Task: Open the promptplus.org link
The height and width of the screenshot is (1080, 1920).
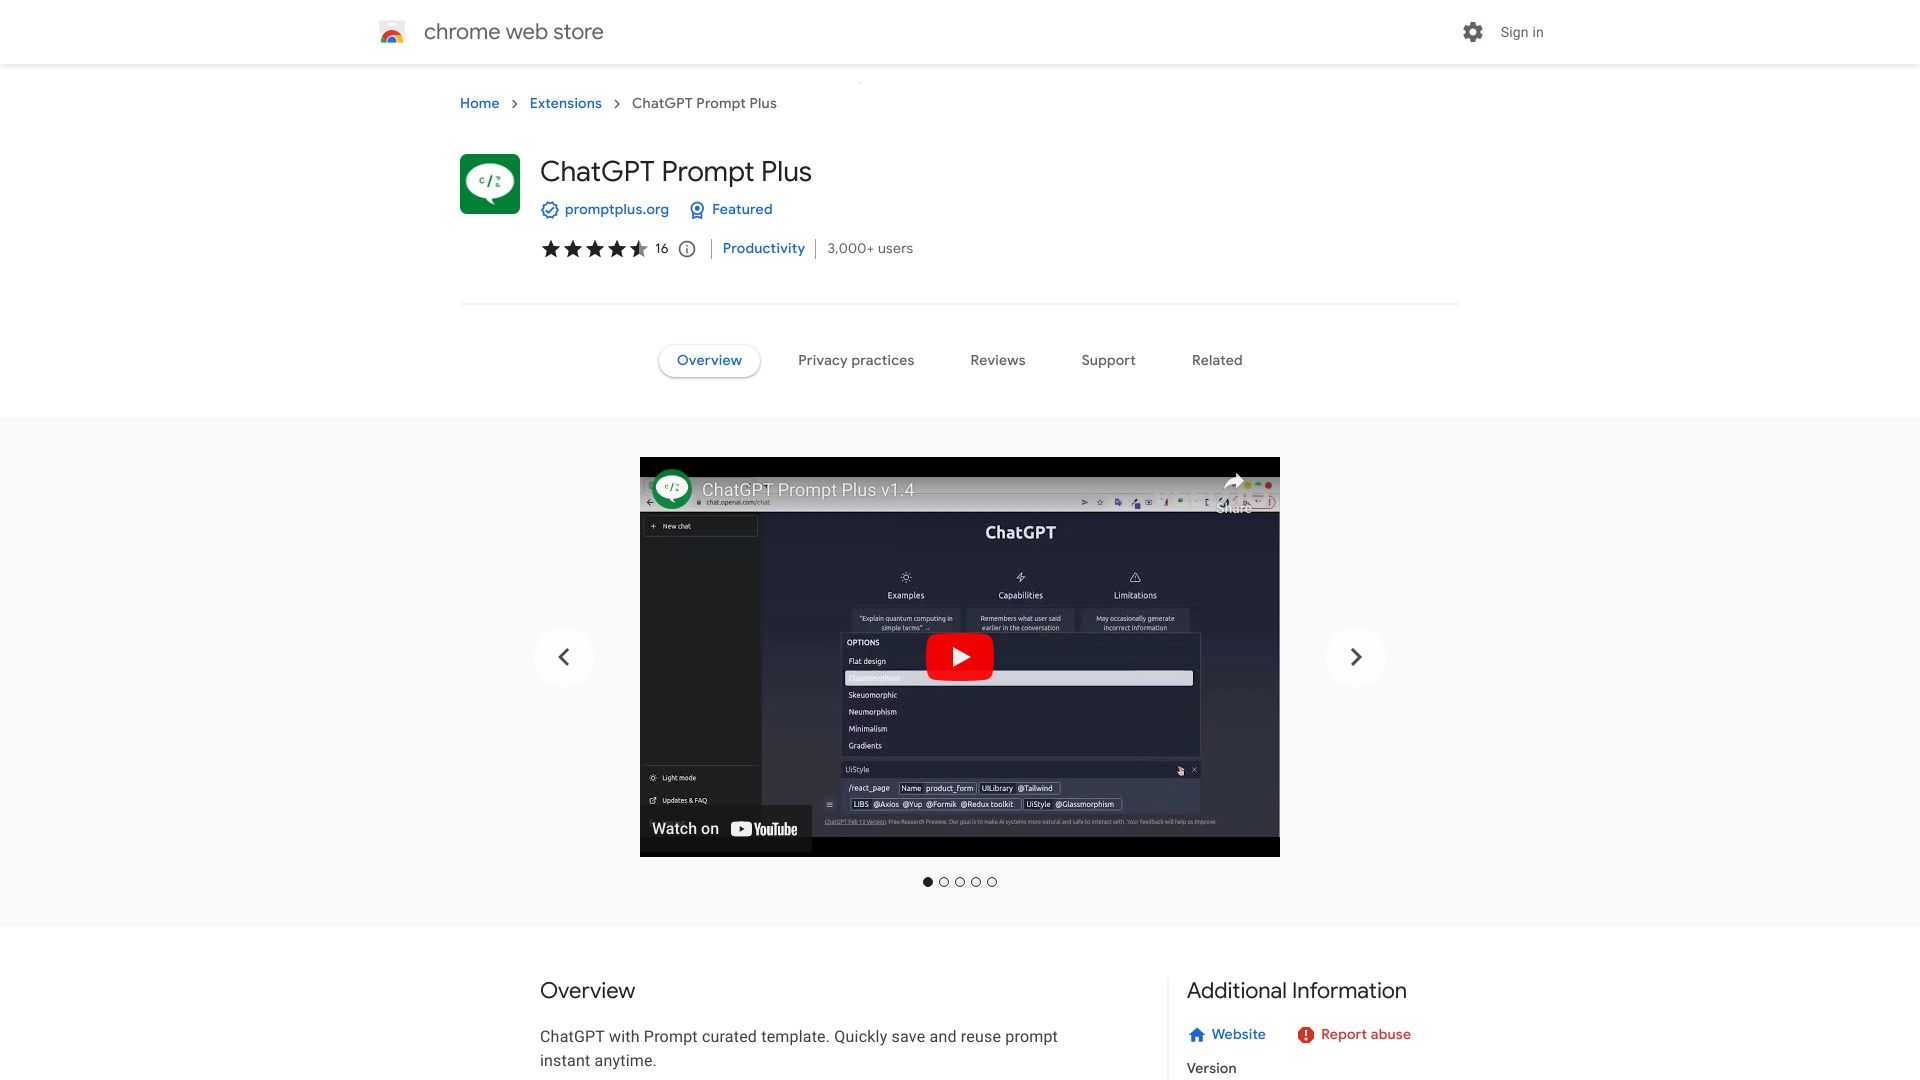Action: 616,210
